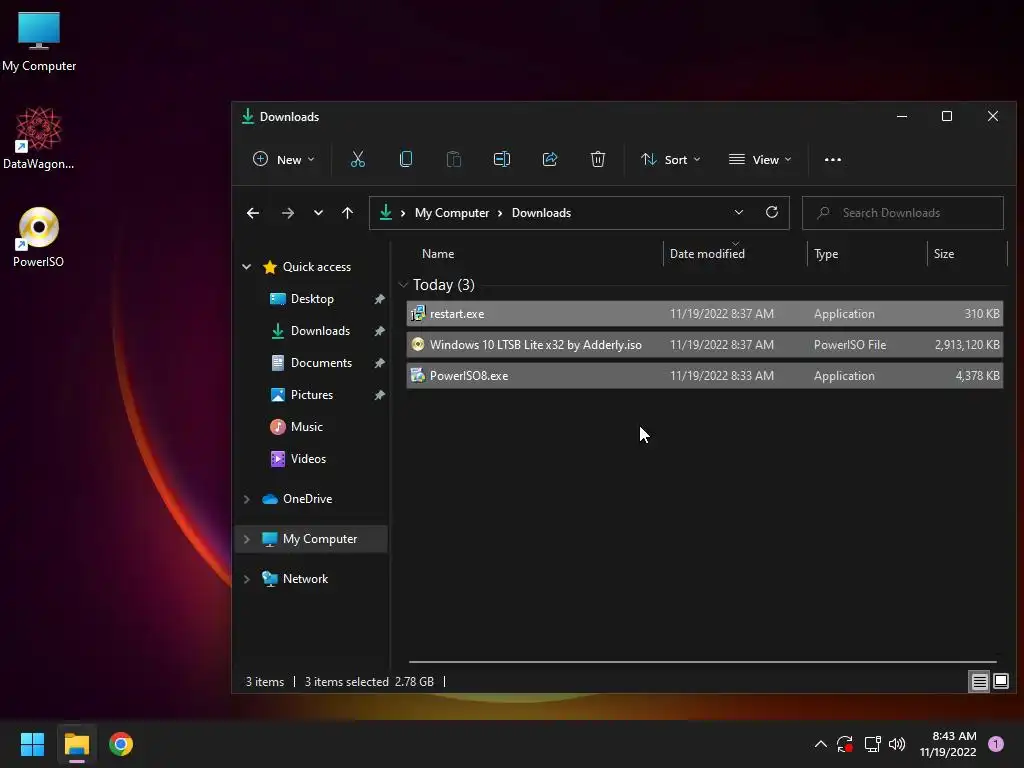Open the New dropdown menu
Screen dimensions: 1024x768
283,159
